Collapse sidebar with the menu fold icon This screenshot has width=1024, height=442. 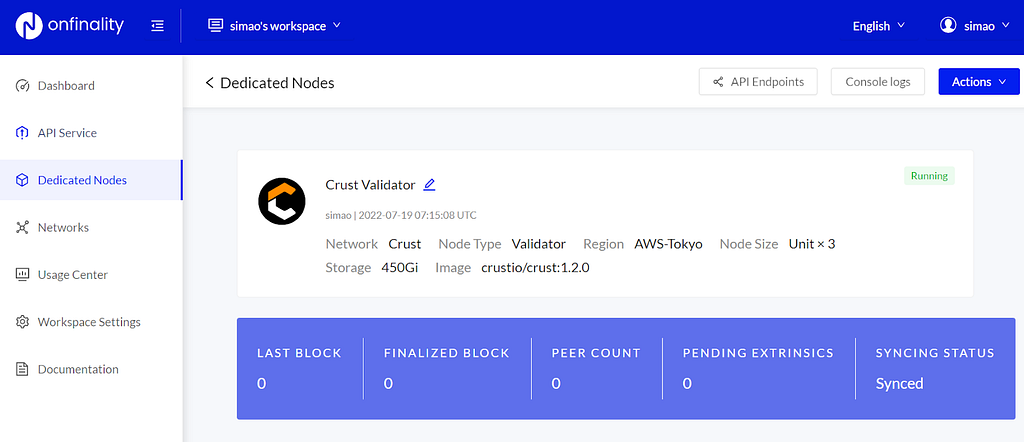(x=157, y=26)
